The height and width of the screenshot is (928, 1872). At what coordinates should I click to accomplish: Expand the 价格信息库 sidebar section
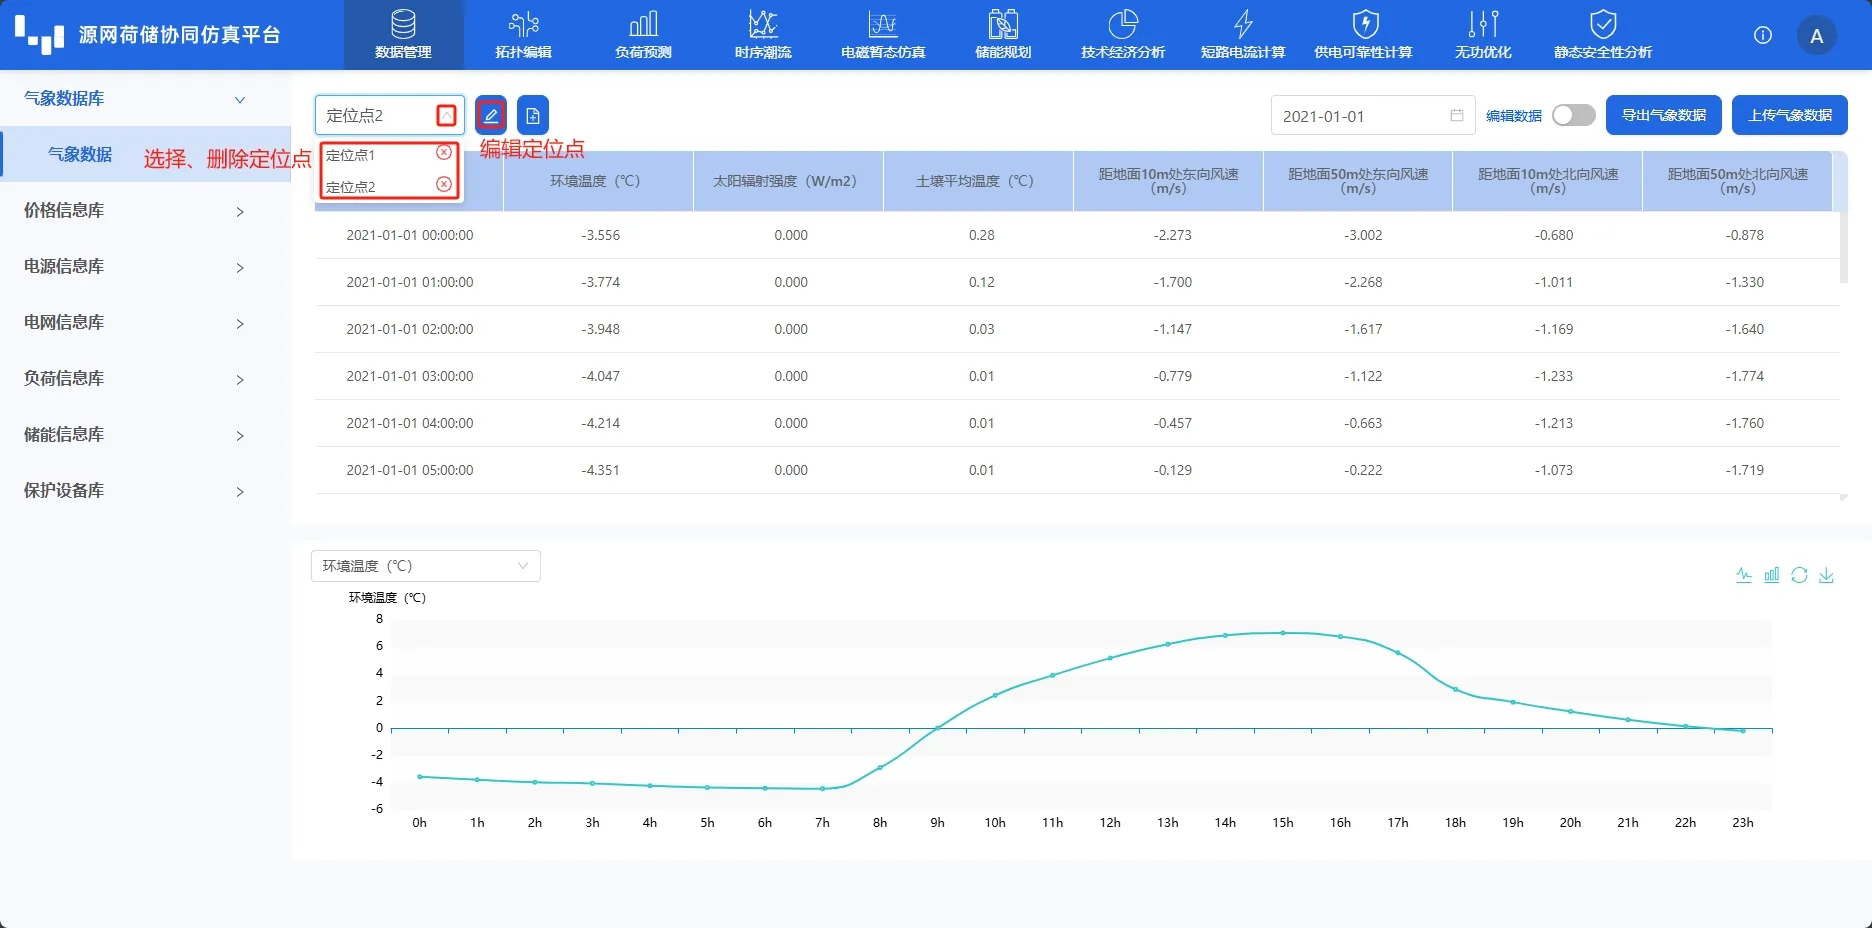pyautogui.click(x=239, y=211)
